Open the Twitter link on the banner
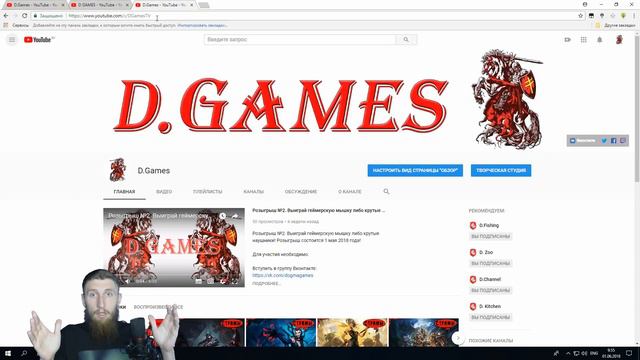The width and height of the screenshot is (640, 360). click(x=604, y=141)
